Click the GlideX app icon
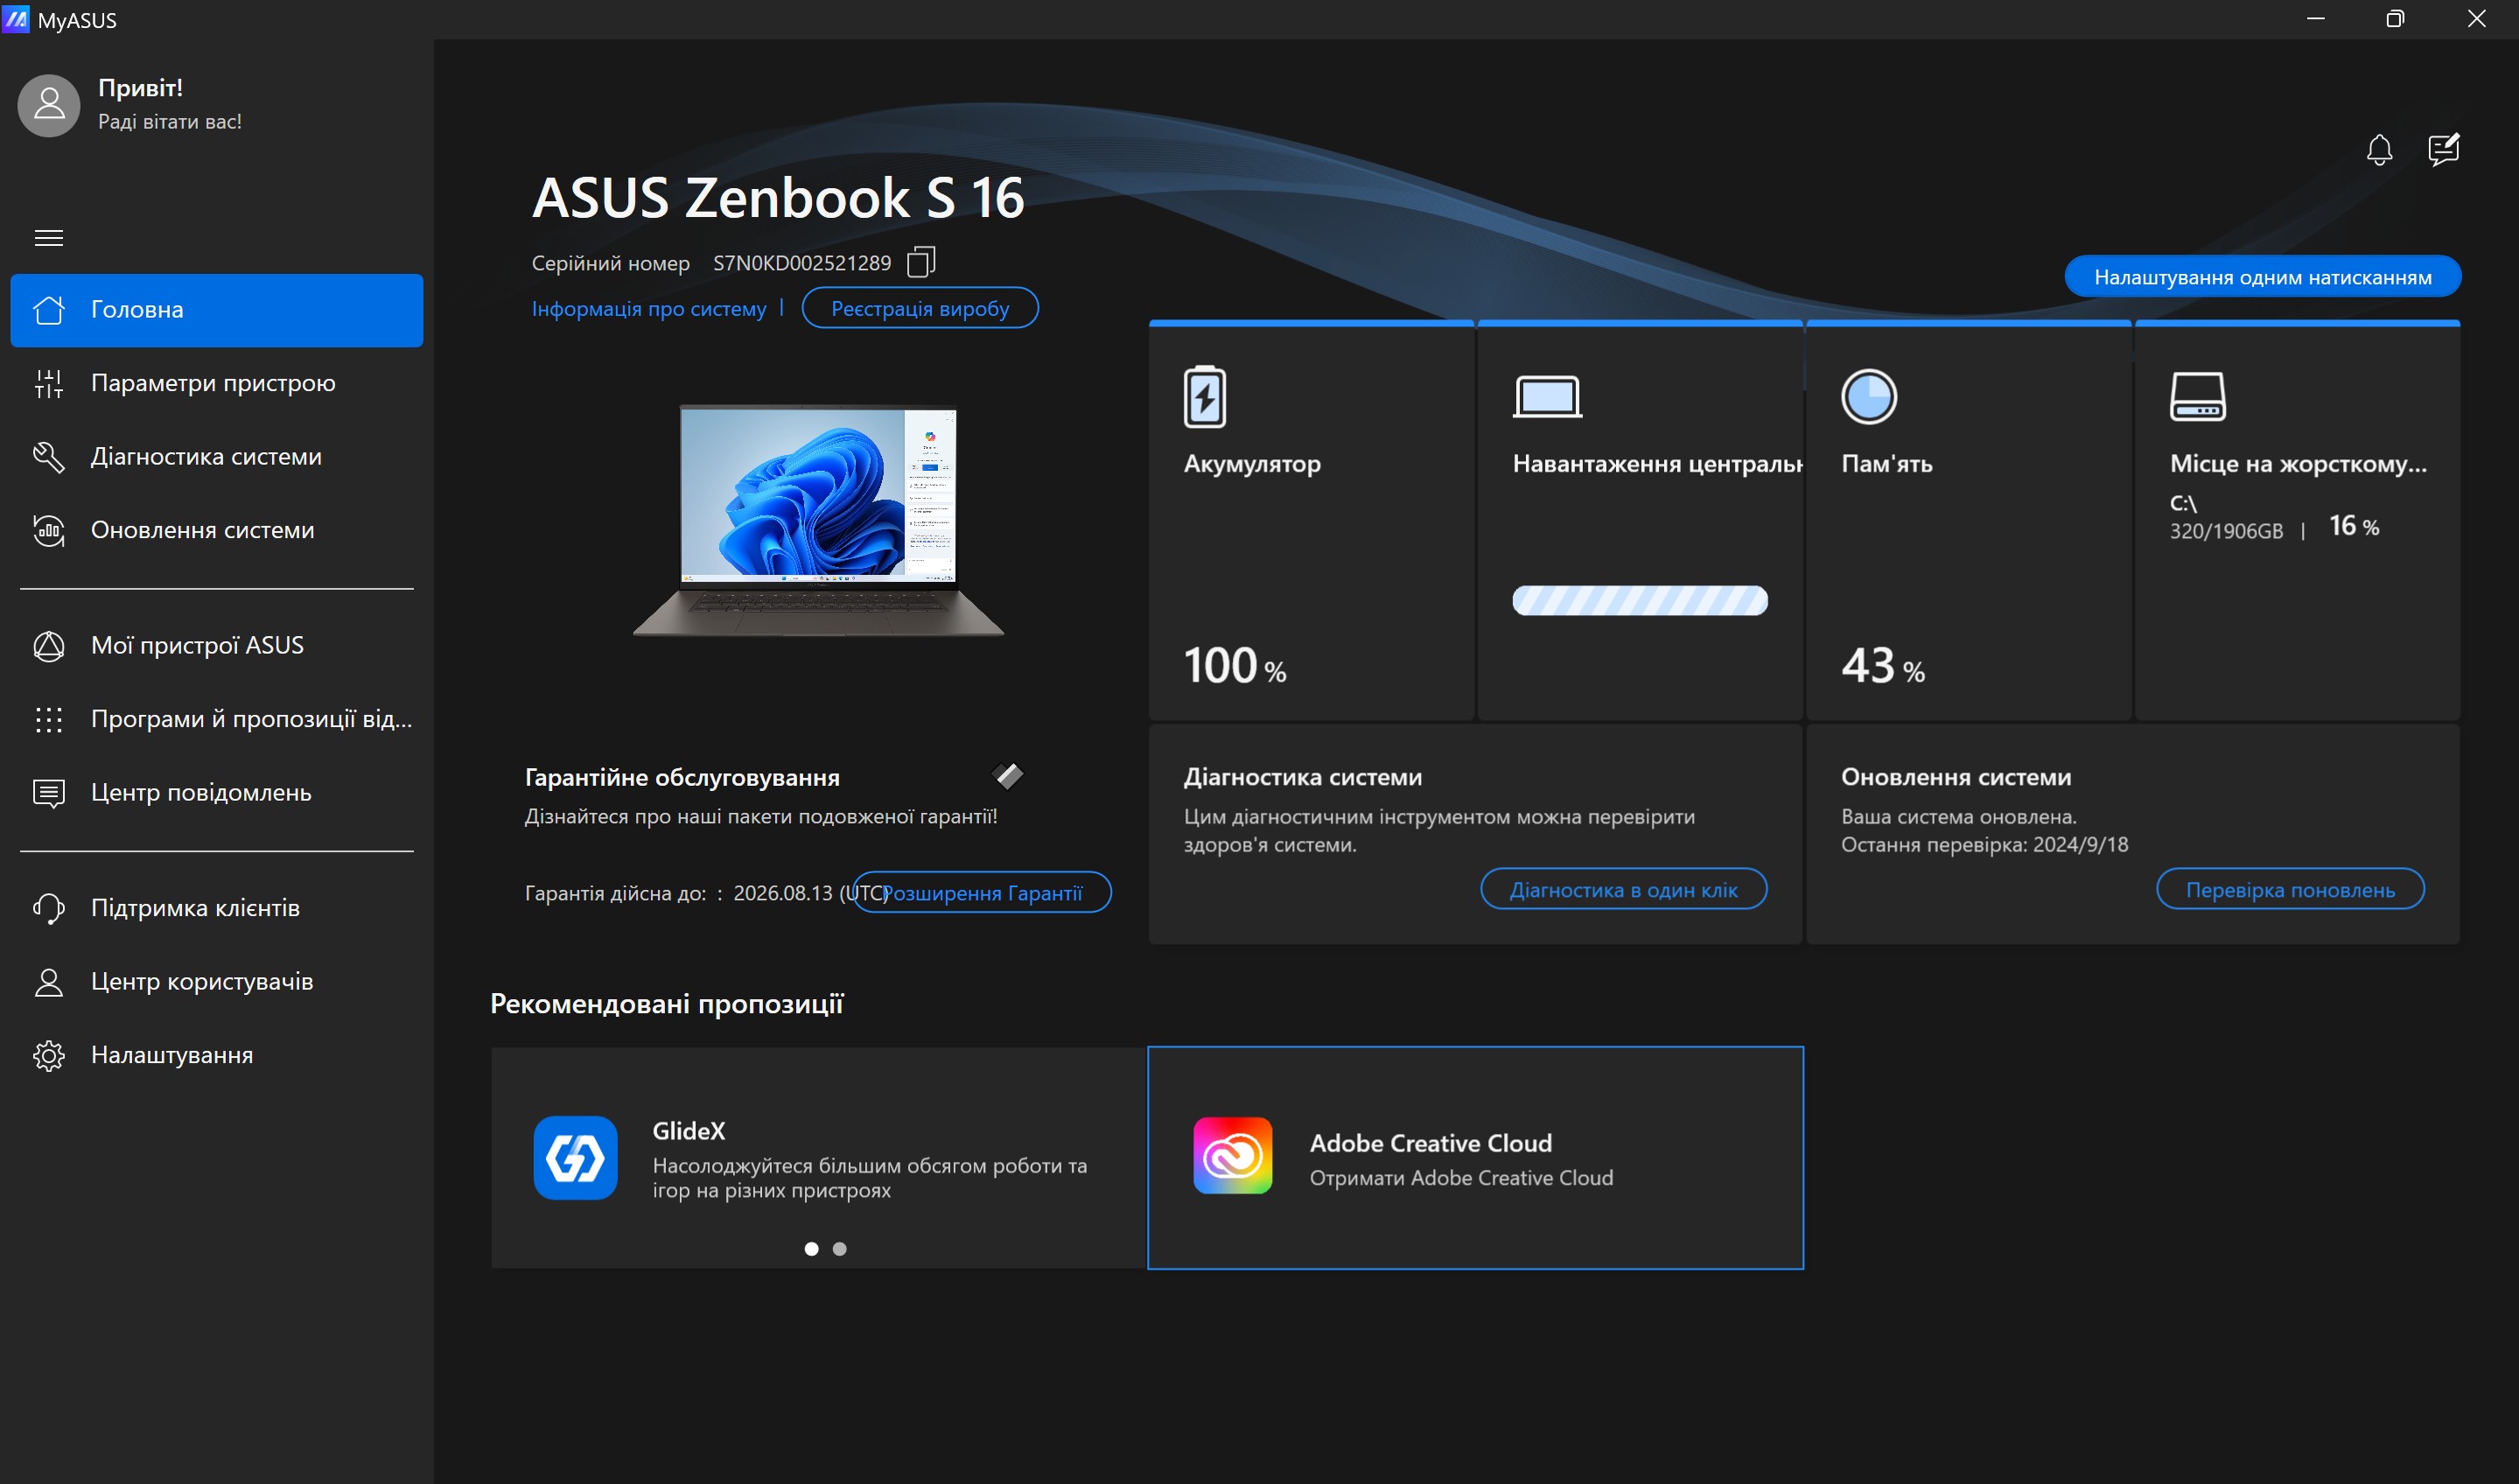Viewport: 2519px width, 1484px height. 575,1158
